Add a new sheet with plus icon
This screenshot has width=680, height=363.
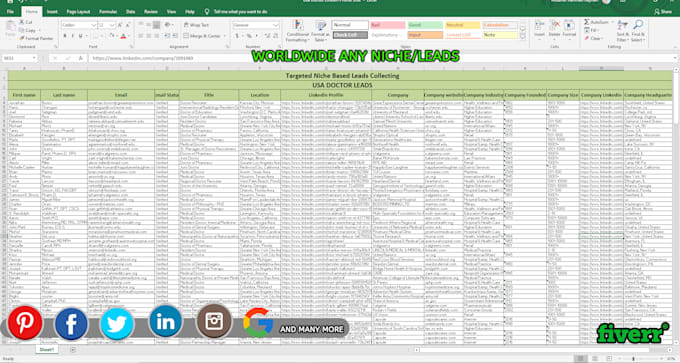click(x=73, y=350)
